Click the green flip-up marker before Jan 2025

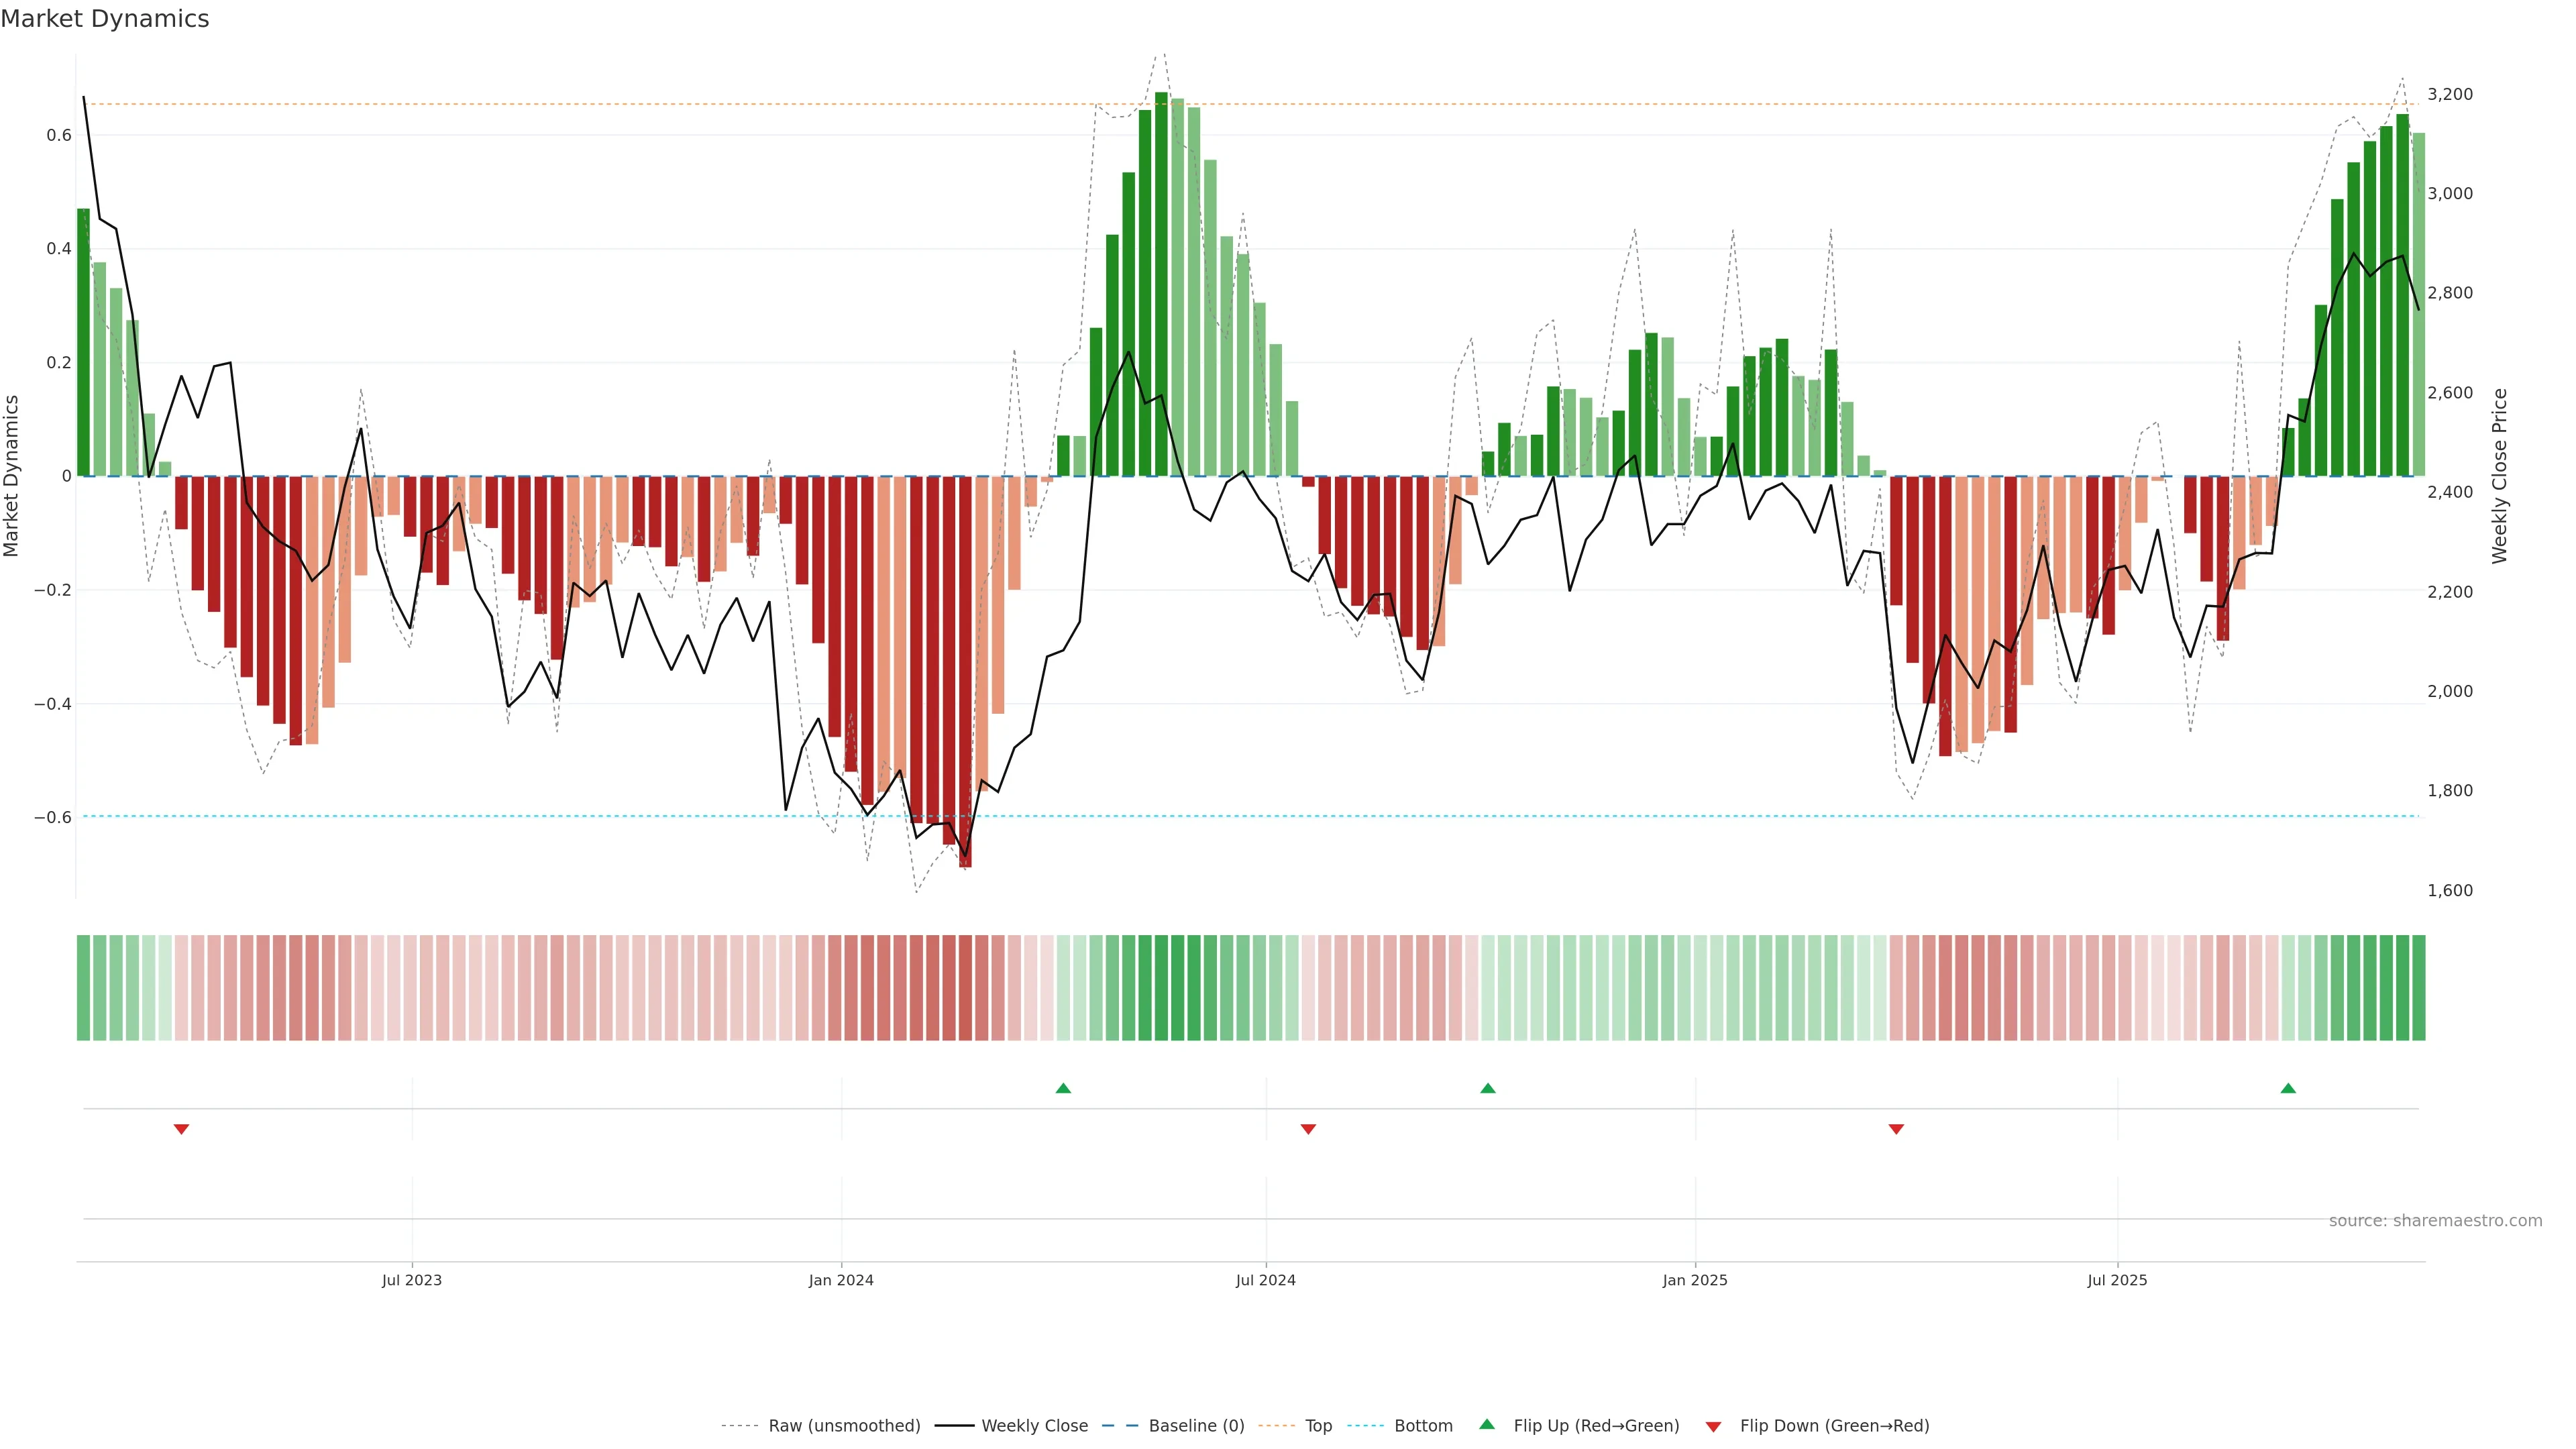coord(1488,1088)
